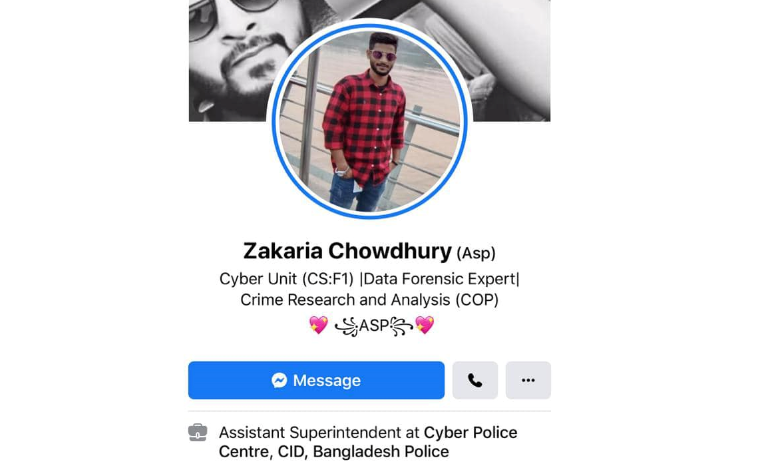Click the Messenger logo inside Message button
The image size is (760, 469).
tap(279, 380)
